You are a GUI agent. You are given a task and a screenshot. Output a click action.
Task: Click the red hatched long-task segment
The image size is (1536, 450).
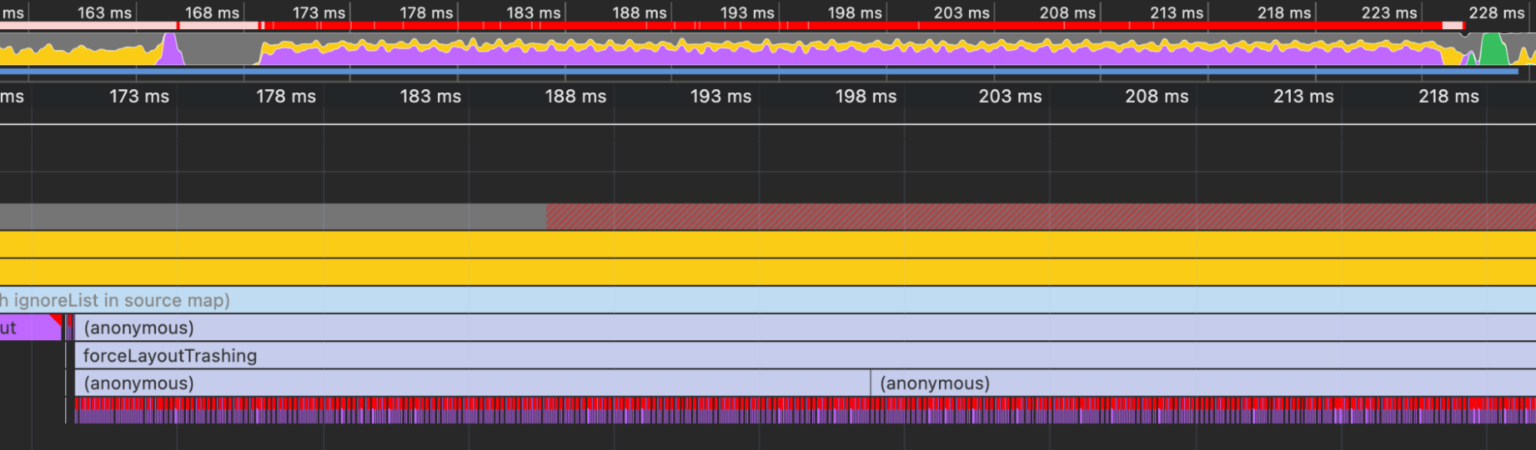[1040, 216]
